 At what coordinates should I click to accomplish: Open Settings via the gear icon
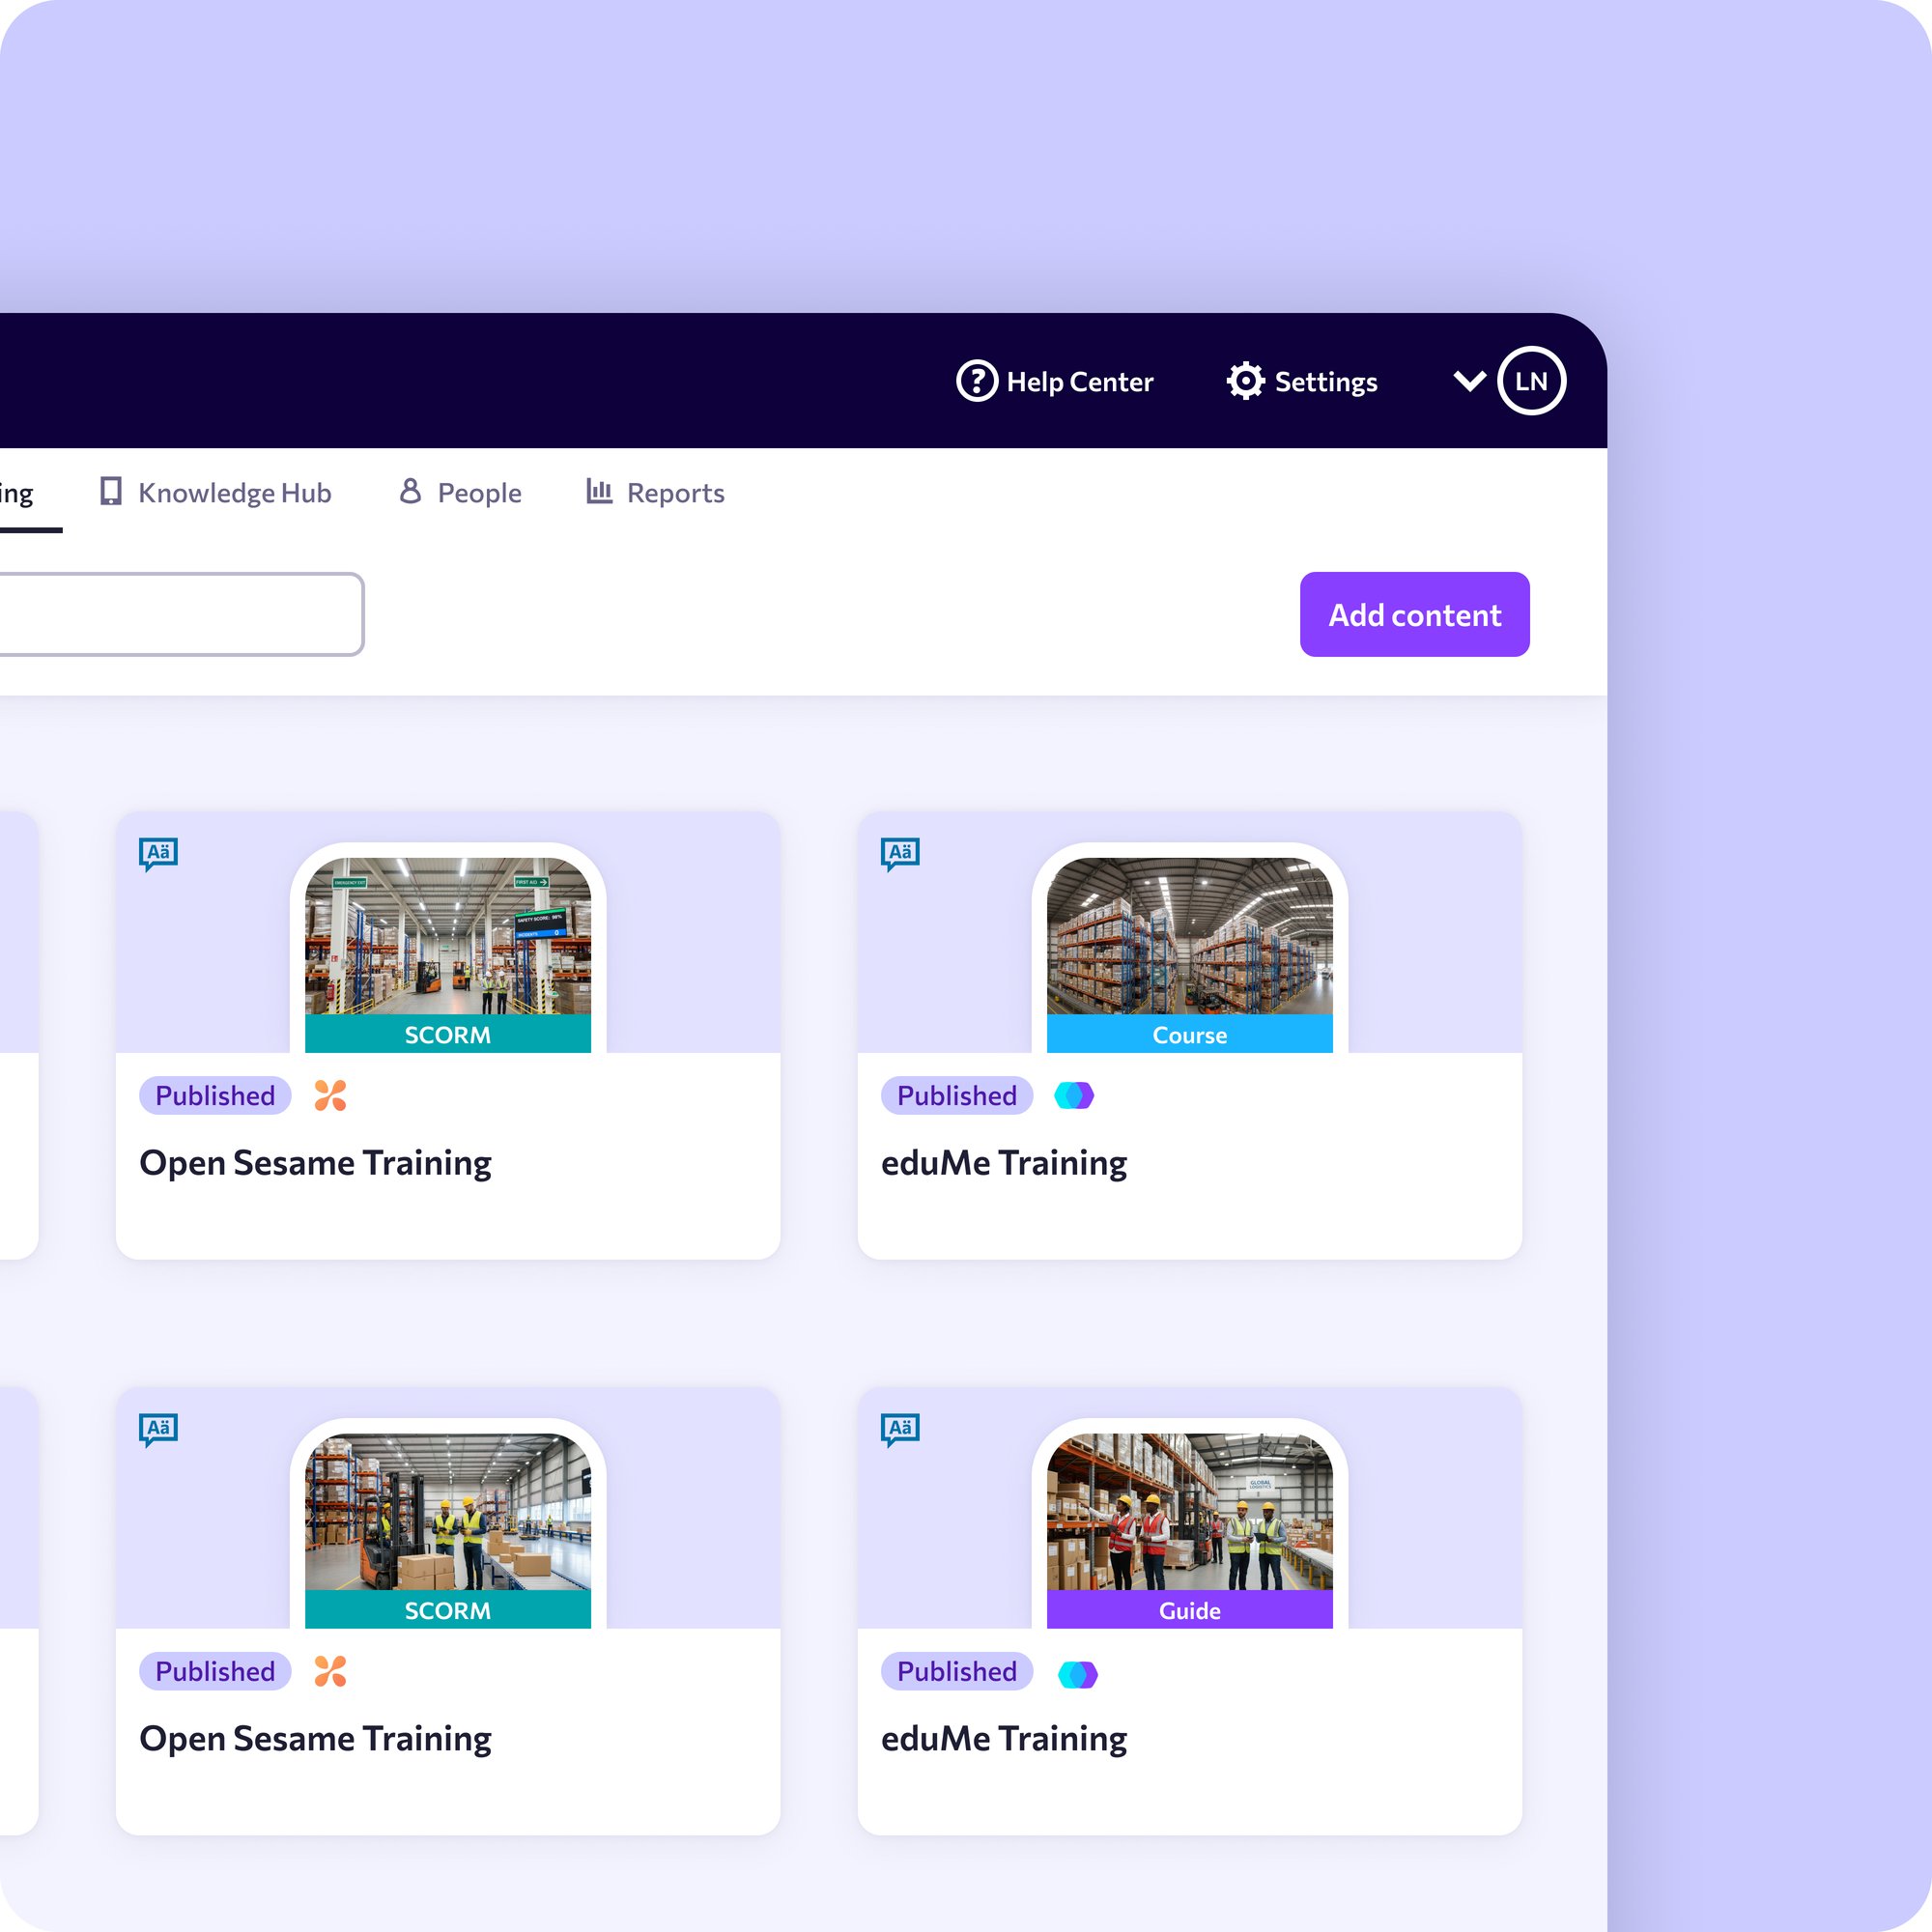(x=1245, y=381)
